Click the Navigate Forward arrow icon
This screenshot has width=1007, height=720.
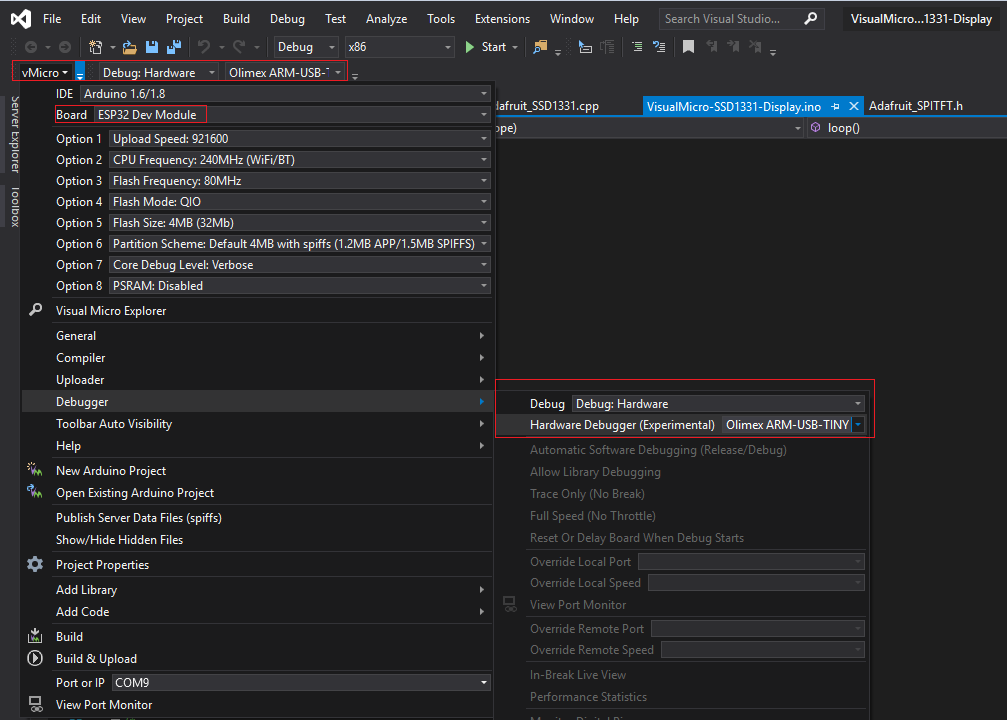pos(65,47)
